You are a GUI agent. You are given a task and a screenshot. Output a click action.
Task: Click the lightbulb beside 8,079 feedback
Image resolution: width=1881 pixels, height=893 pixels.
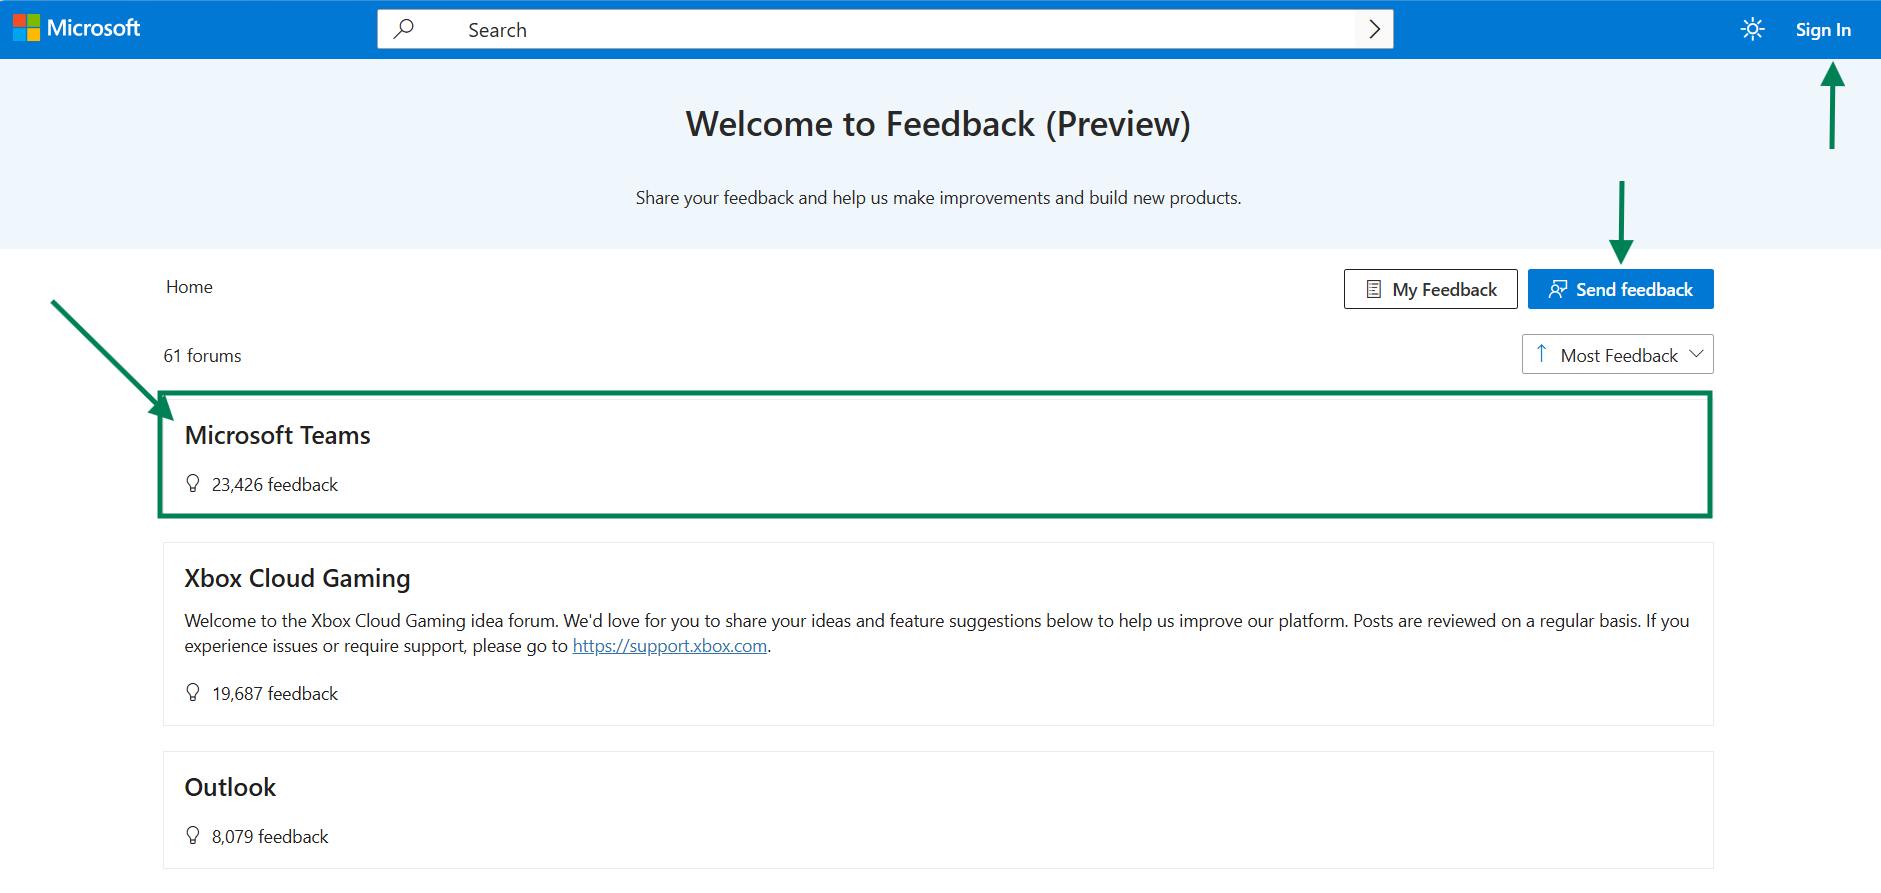[x=193, y=836]
